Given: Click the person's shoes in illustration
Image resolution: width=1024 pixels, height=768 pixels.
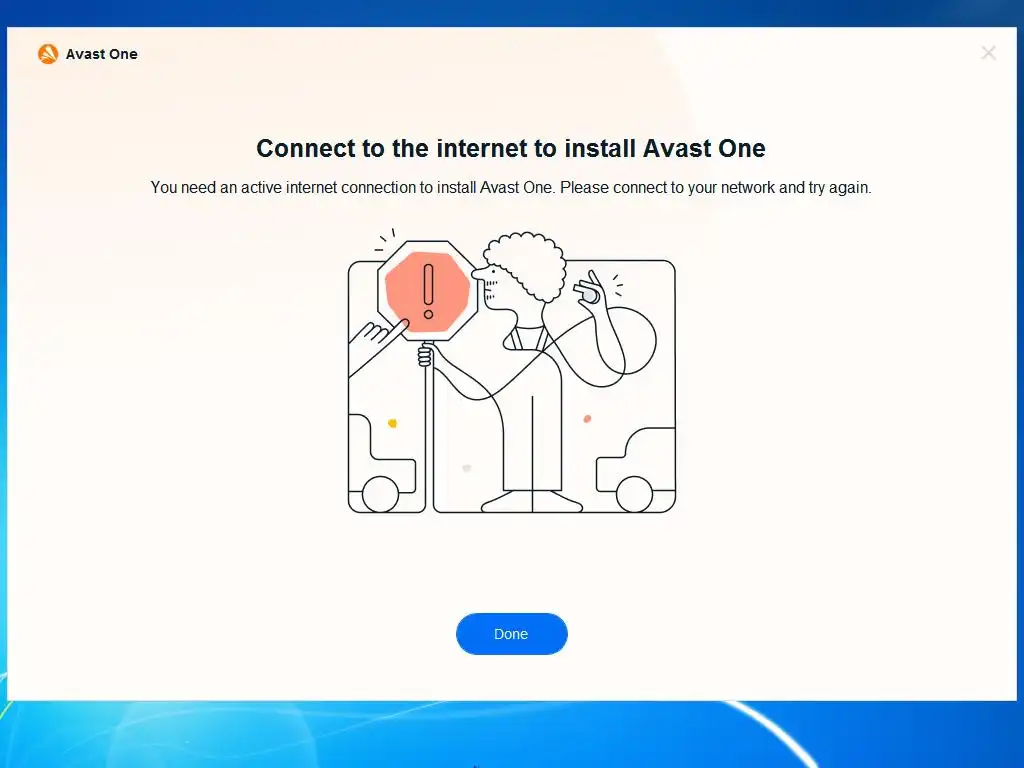Looking at the screenshot, I should coord(532,502).
